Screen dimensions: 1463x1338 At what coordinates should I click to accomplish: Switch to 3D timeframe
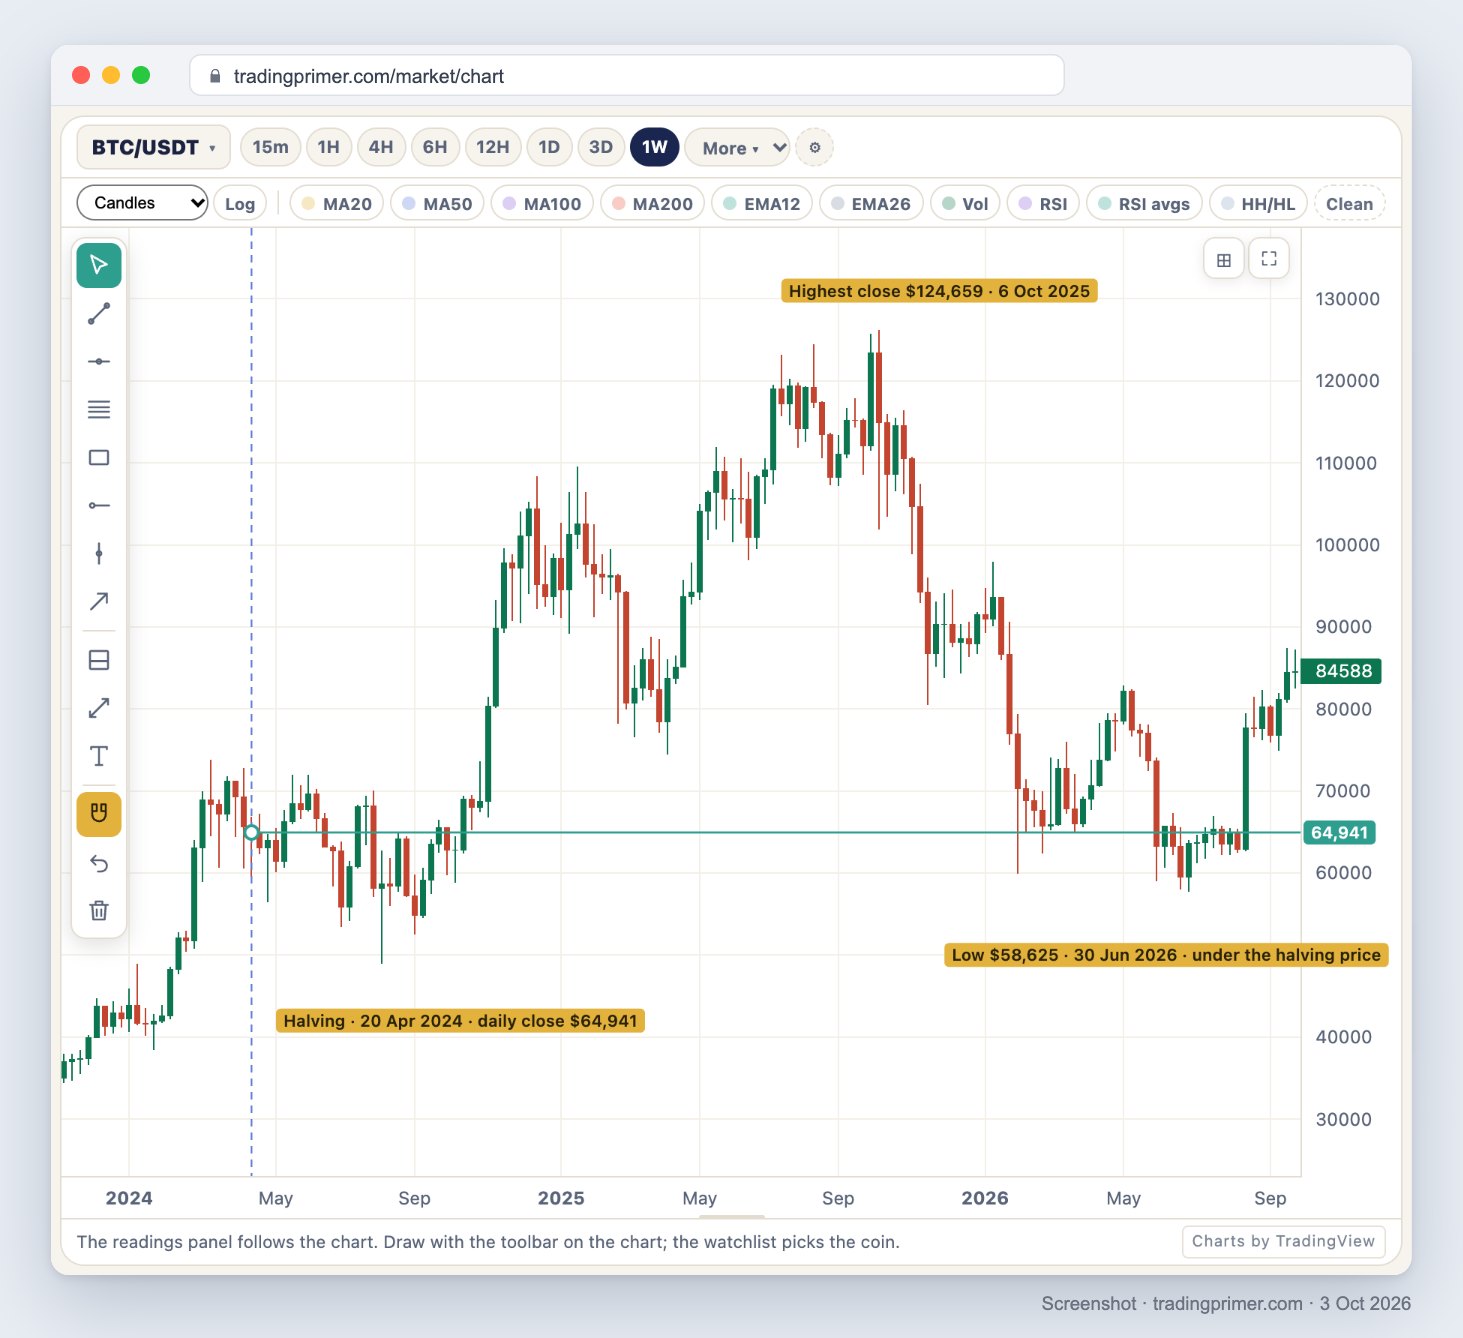[x=601, y=147]
